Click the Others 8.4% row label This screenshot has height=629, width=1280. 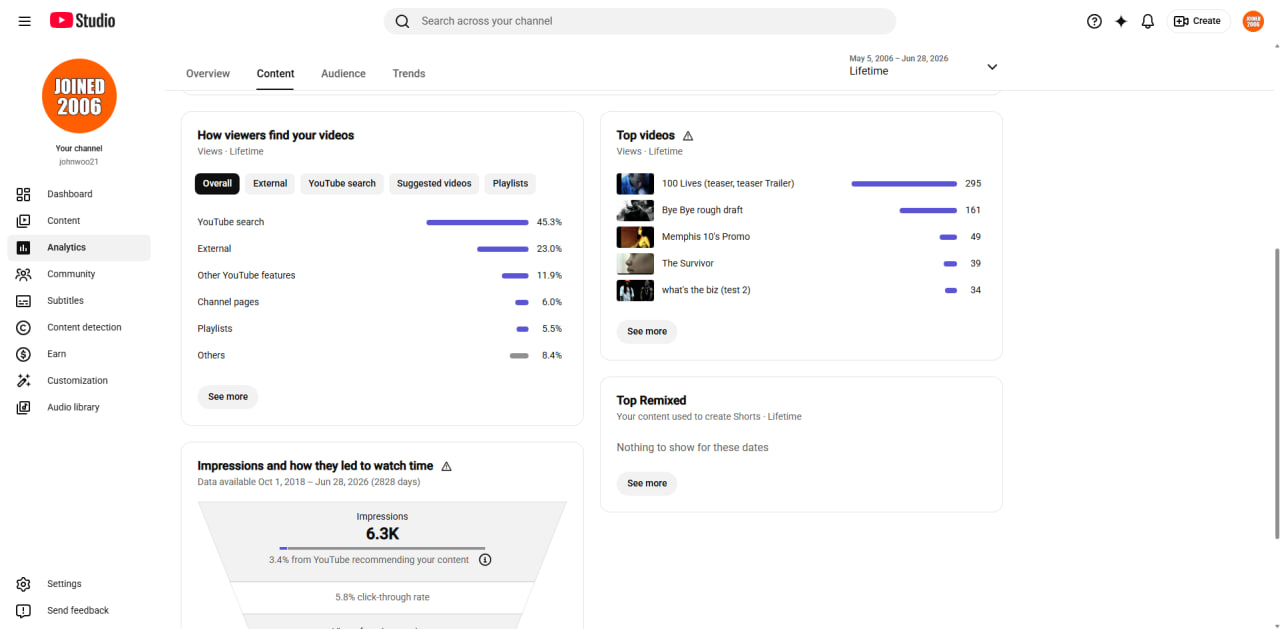click(x=211, y=355)
